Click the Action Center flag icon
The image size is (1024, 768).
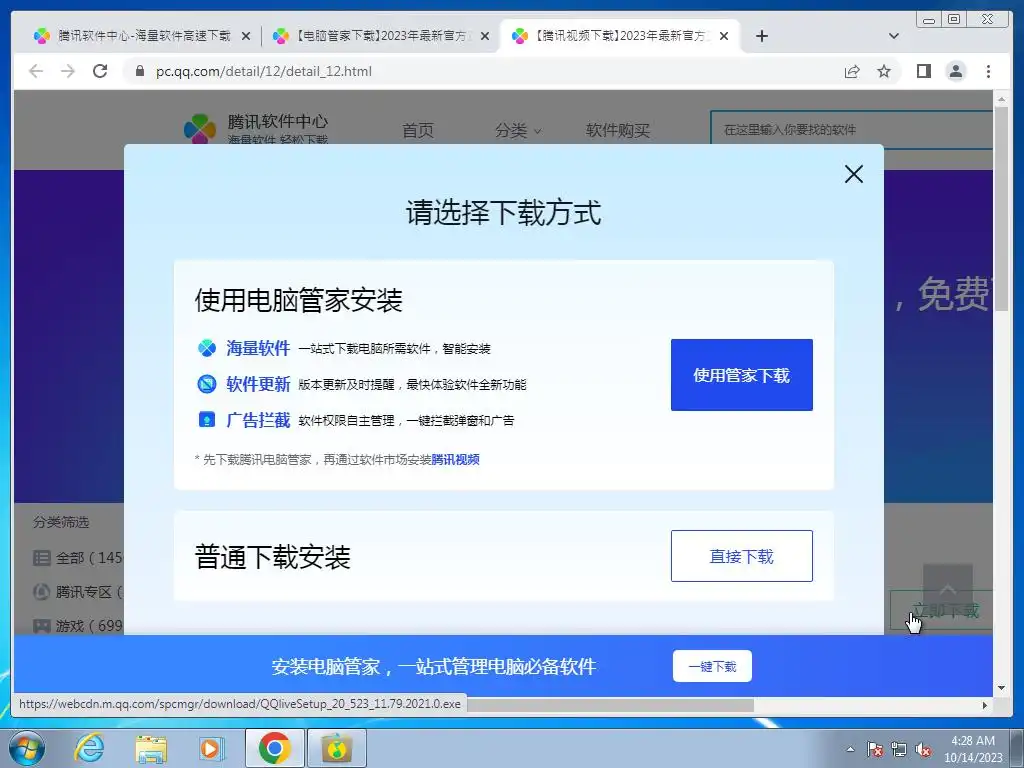(x=874, y=750)
